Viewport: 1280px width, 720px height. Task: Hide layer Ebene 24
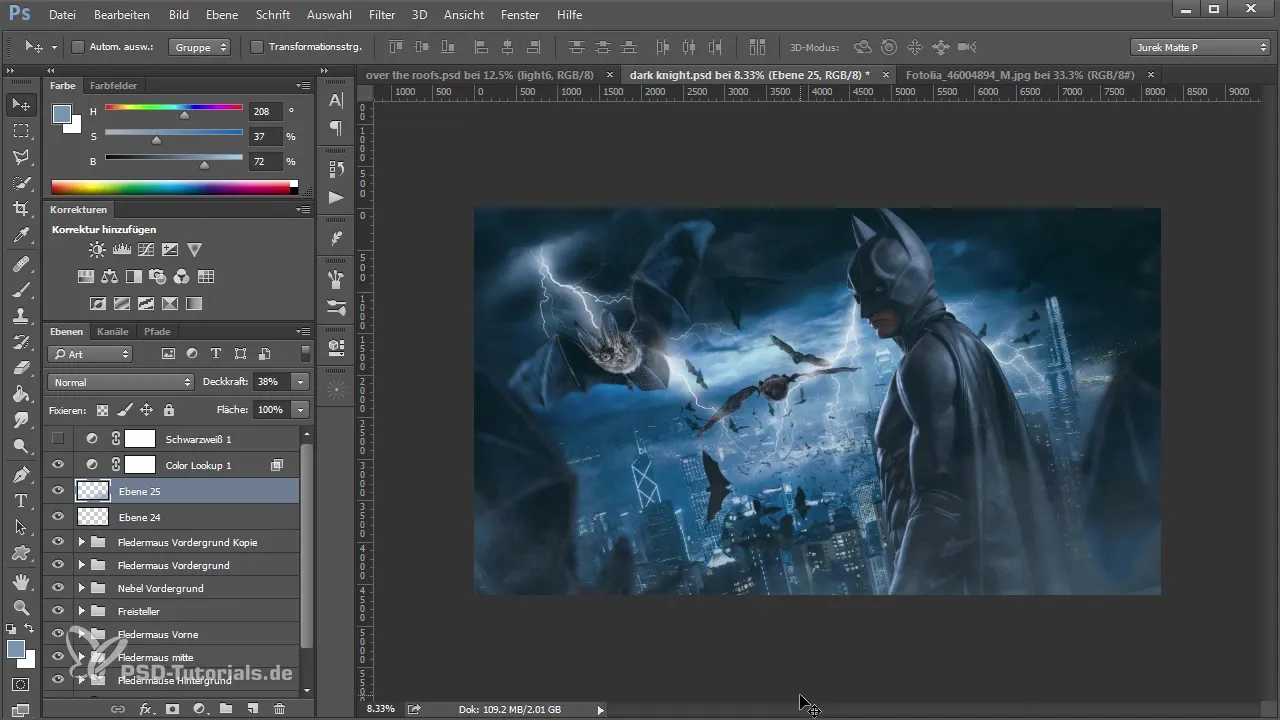click(58, 517)
